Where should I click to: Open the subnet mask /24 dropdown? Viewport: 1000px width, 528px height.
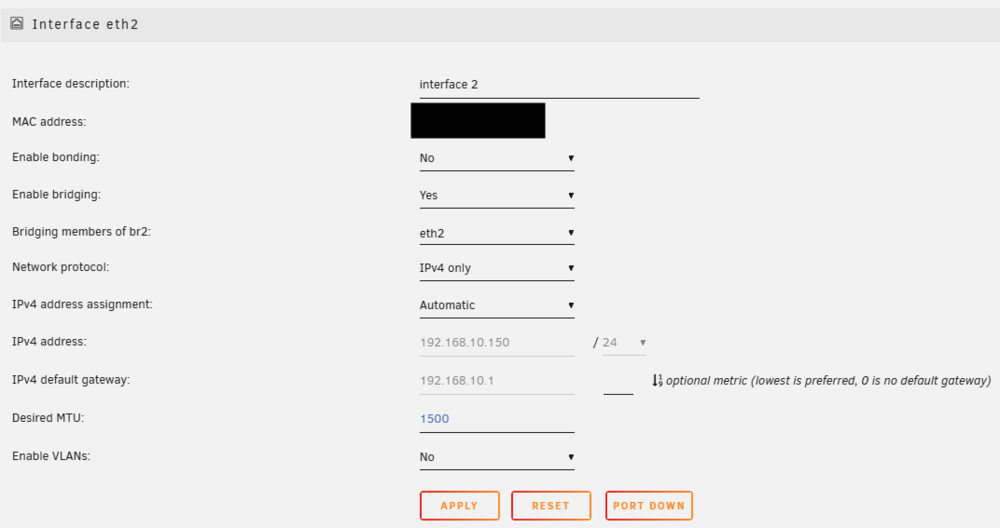coord(624,342)
